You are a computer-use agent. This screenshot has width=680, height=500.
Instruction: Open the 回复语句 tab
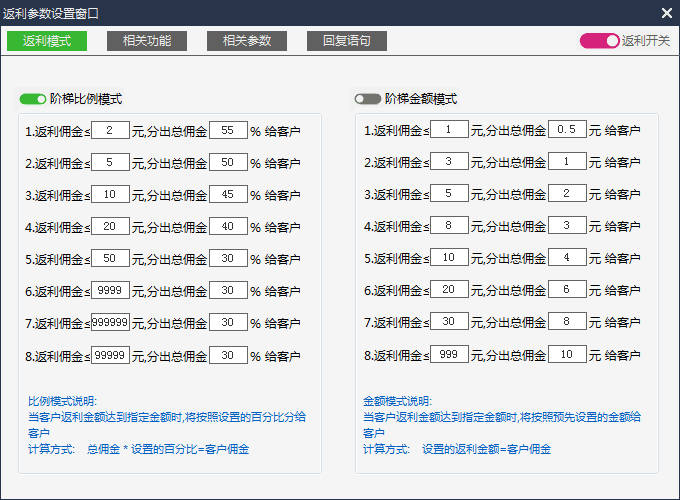click(347, 41)
